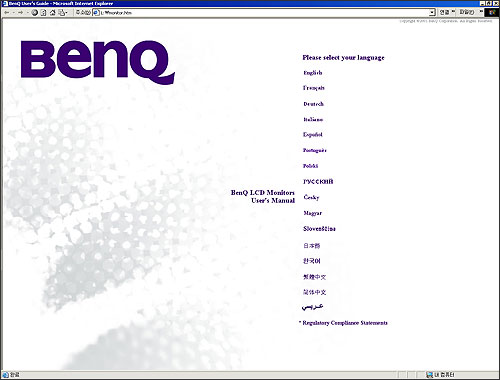Select Magyar language
The image size is (500, 380).
click(x=313, y=213)
